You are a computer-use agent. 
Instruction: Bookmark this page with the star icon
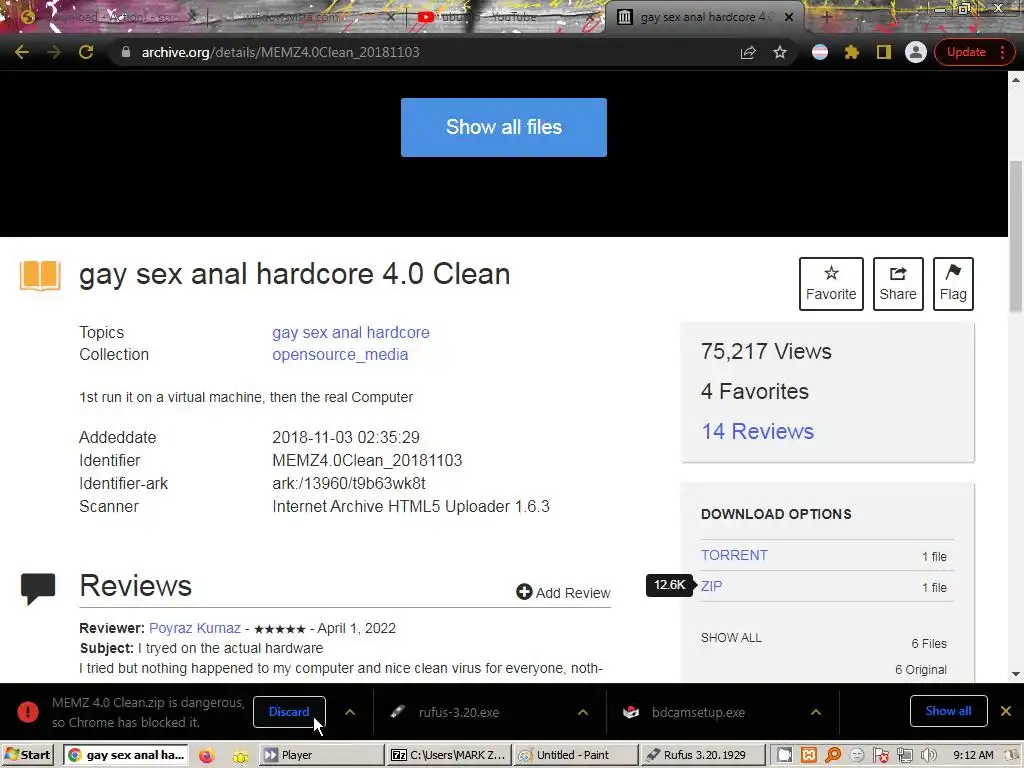pyautogui.click(x=780, y=52)
